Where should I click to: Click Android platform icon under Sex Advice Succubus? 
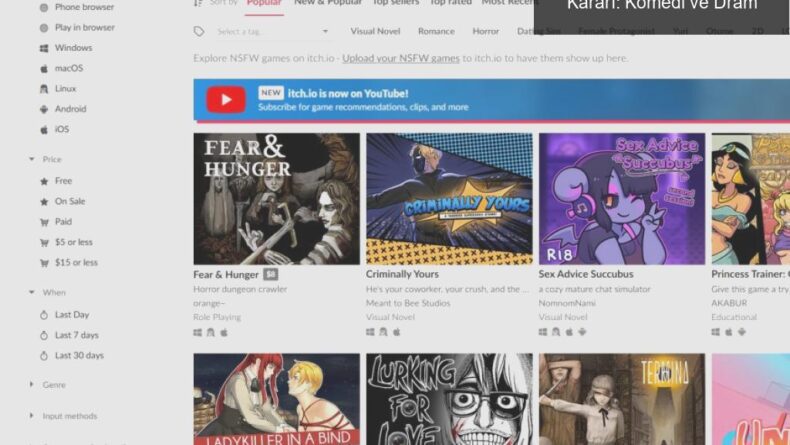tap(582, 332)
